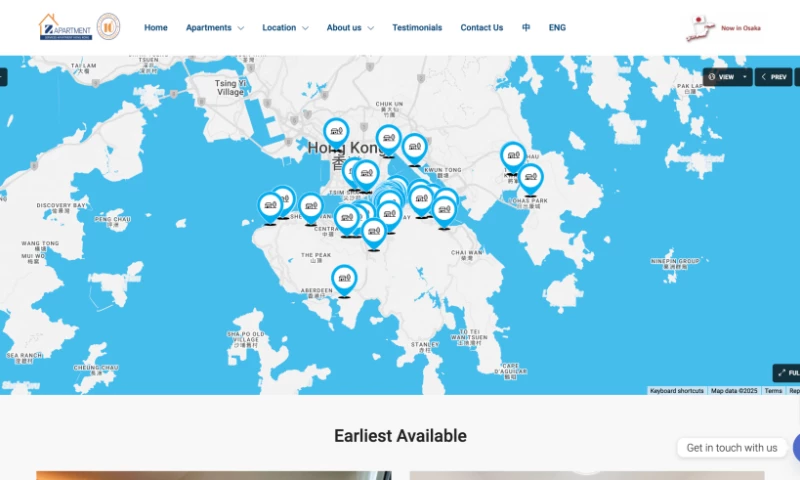This screenshot has width=800, height=480.
Task: Open the Testimonials page
Action: pyautogui.click(x=417, y=28)
